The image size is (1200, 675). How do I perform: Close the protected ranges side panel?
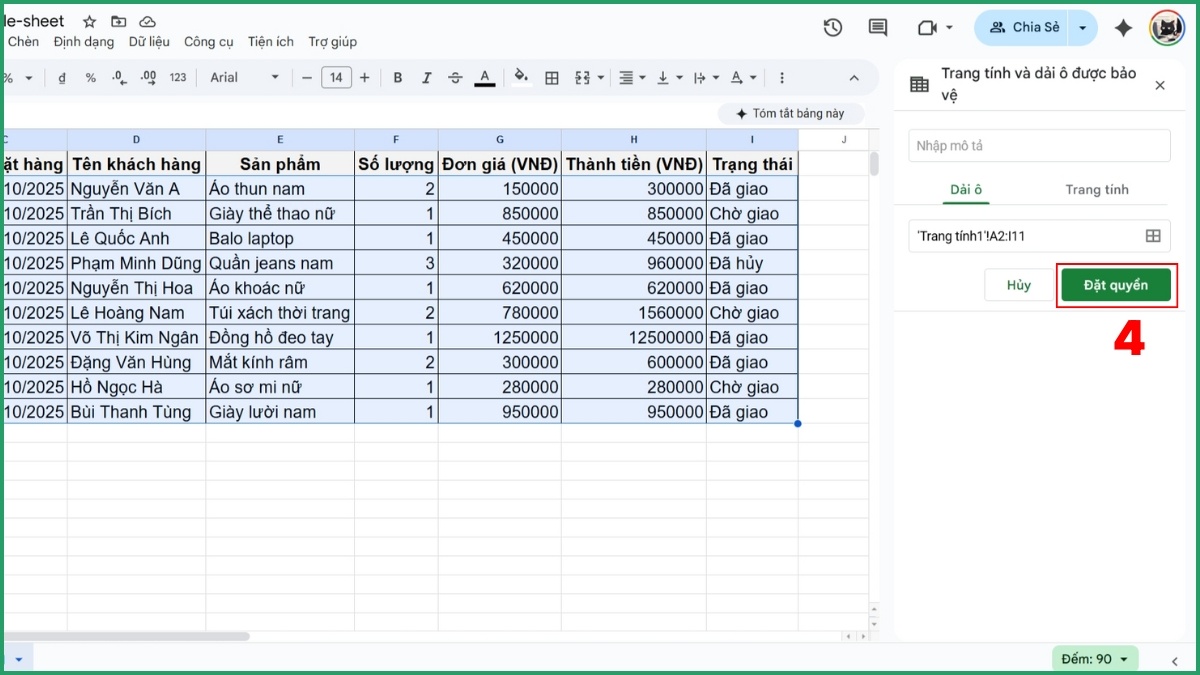(1160, 86)
